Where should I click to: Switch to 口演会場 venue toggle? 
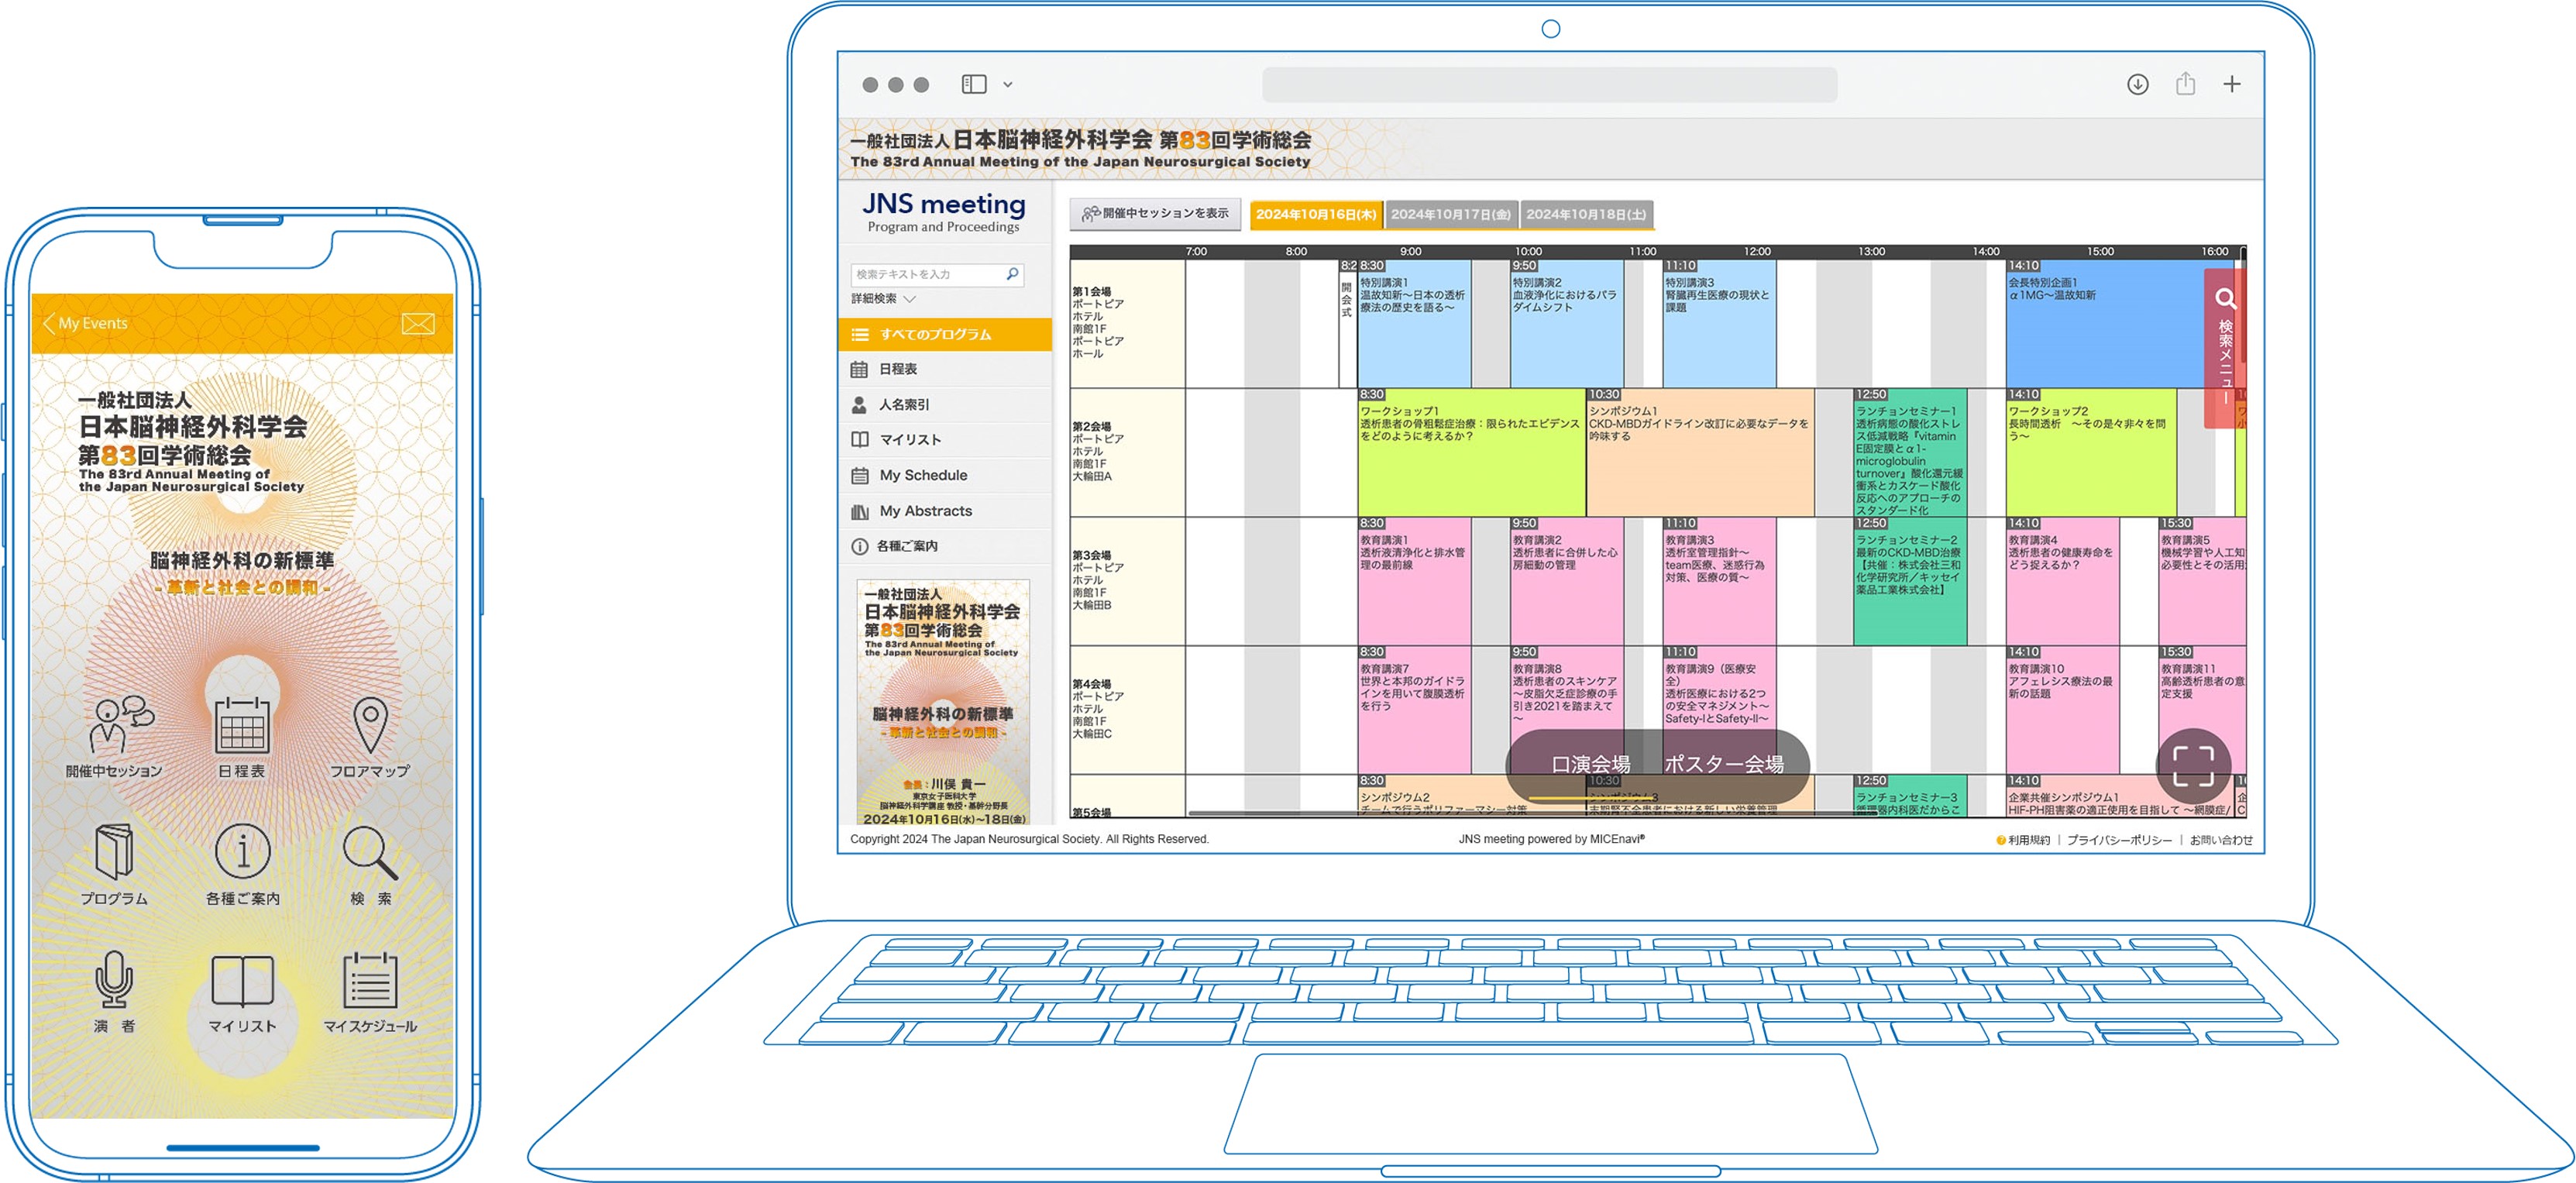coord(1590,765)
